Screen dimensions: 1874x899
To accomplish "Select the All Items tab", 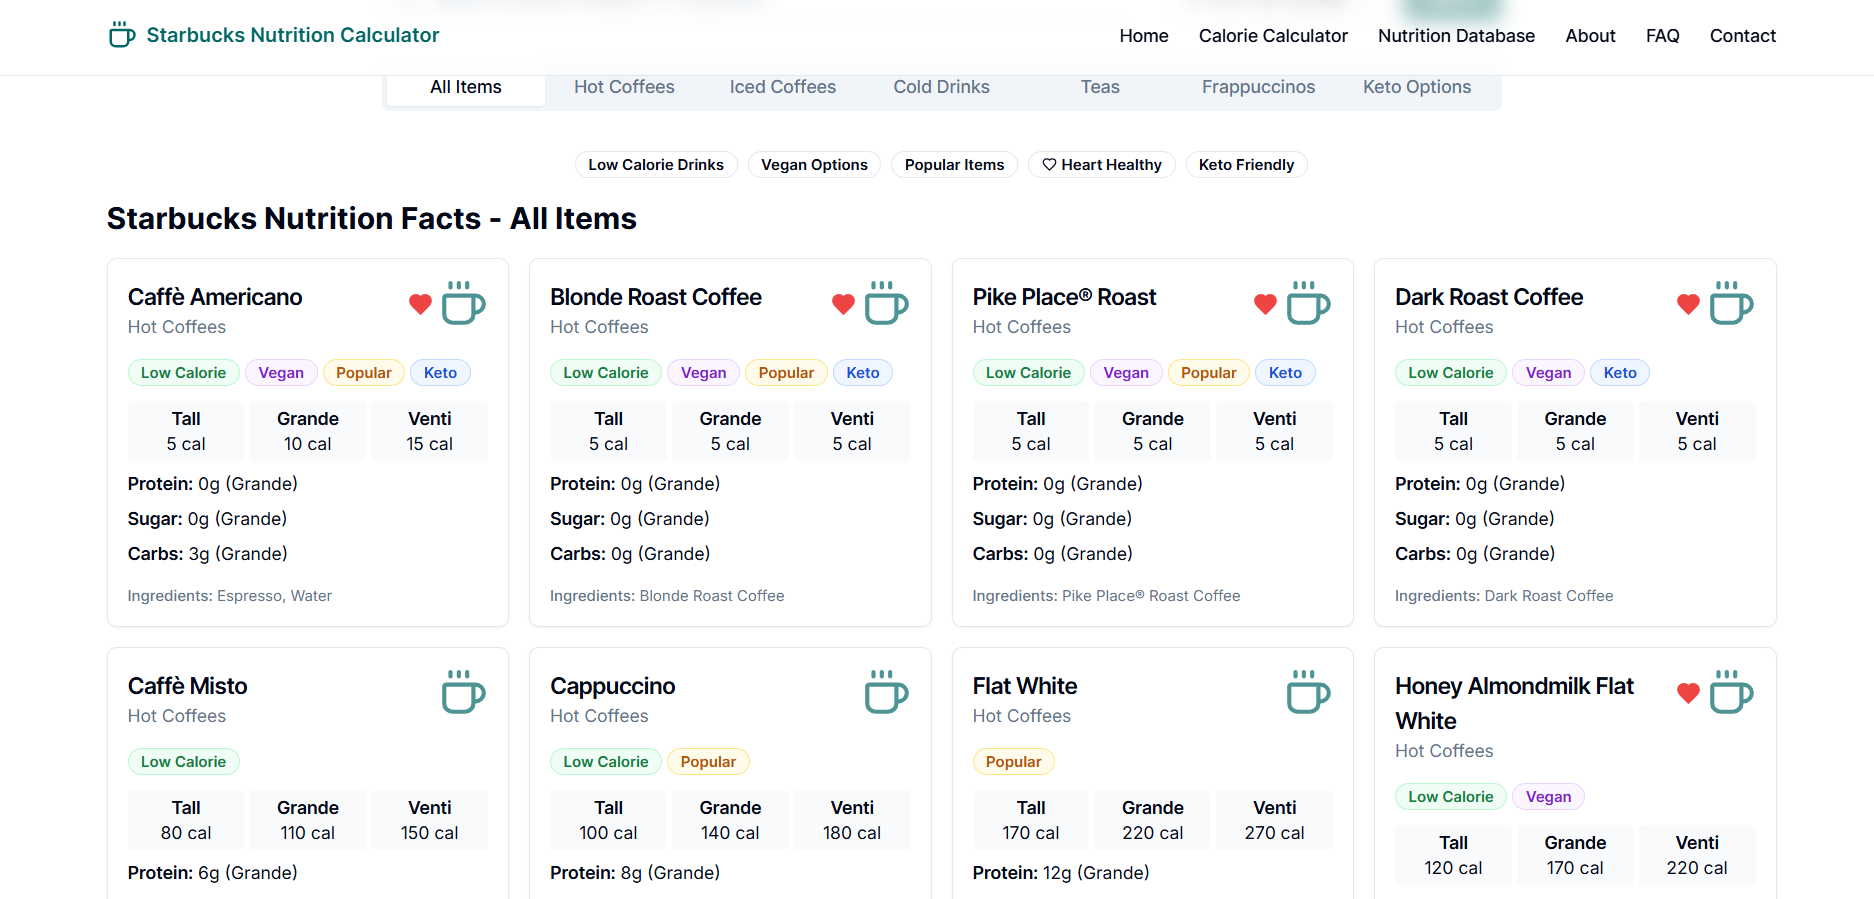I will (466, 87).
